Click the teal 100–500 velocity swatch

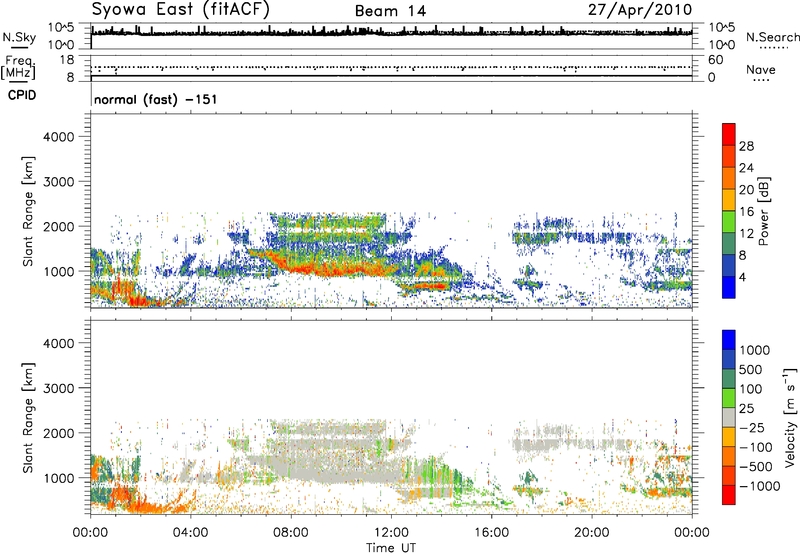[x=729, y=379]
